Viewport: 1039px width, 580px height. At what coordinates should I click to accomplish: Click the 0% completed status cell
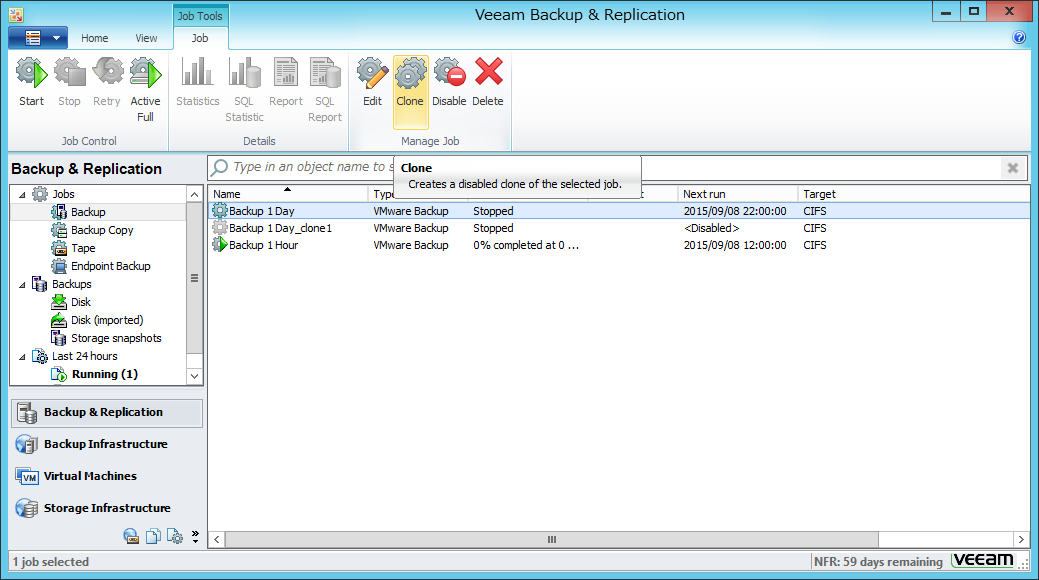[526, 245]
